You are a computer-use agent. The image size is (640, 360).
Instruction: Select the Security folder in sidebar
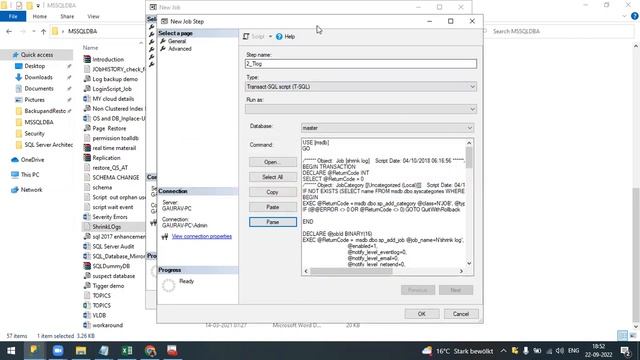[34, 133]
